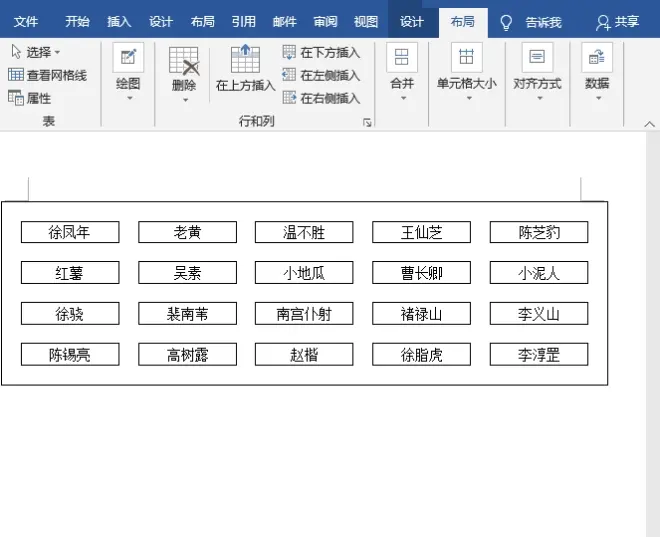660x537 pixels.
Task: Open table 属性 properties
Action: point(29,98)
